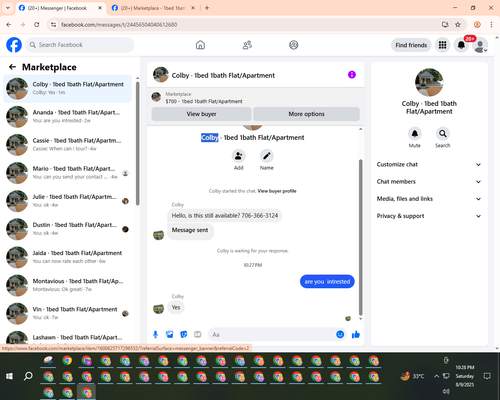Show hidden system tray icons chevron
500x400 pixels.
coord(436,376)
